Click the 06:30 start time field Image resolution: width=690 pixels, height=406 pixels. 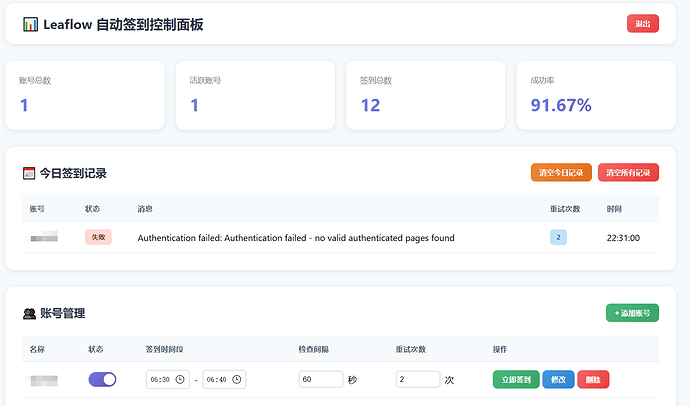pos(168,380)
